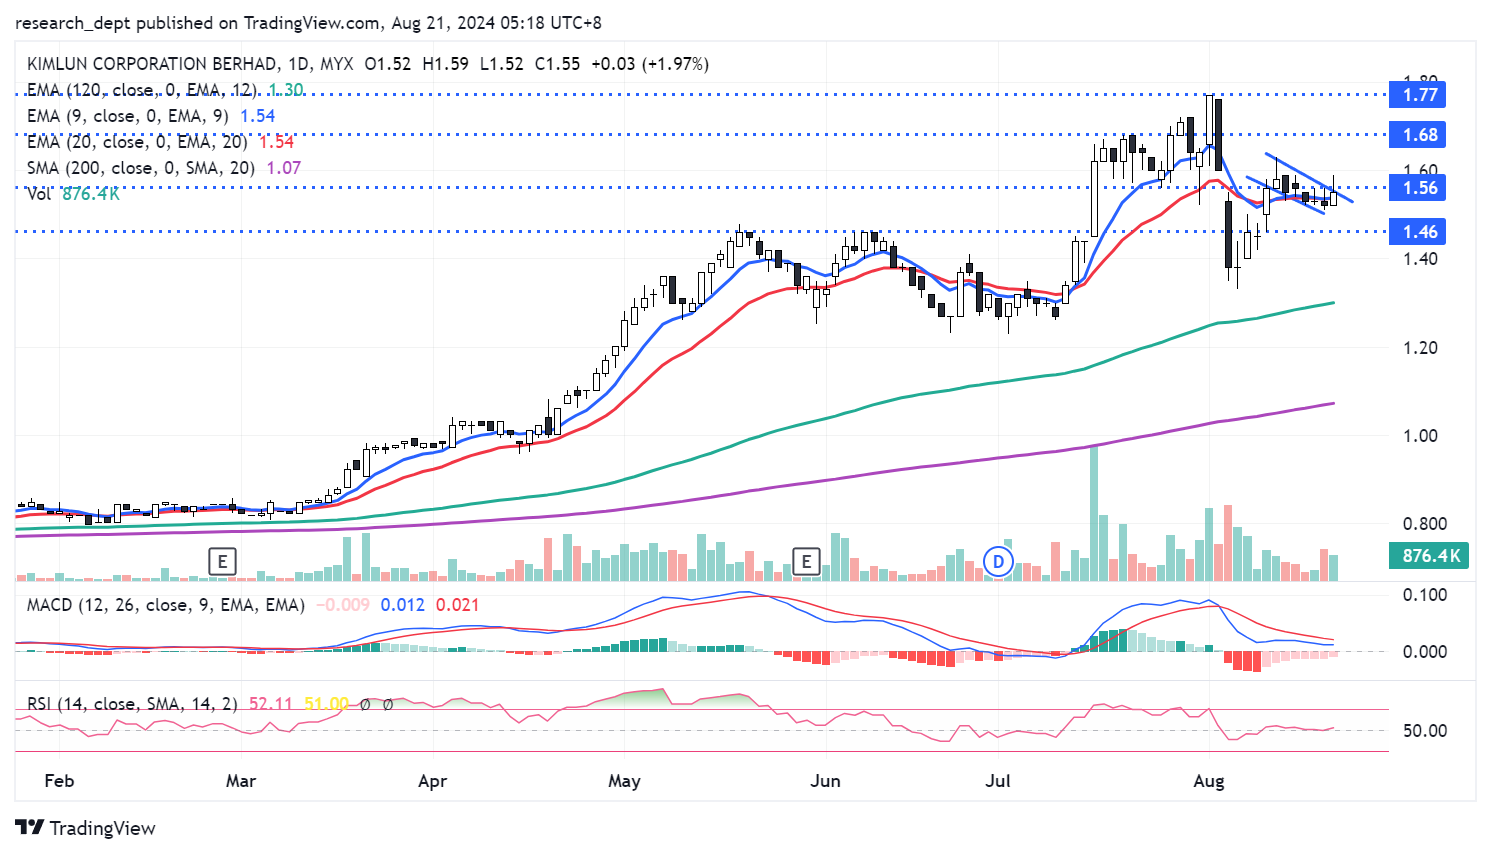Click the 876.4K volume axis label
The image size is (1491, 854).
(1430, 555)
